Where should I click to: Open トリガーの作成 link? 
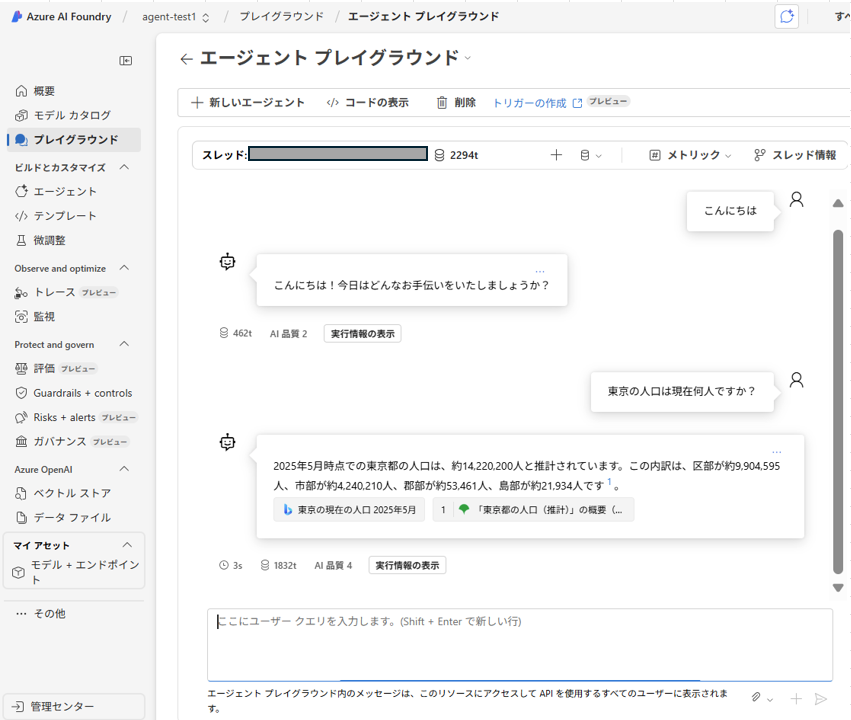537,103
